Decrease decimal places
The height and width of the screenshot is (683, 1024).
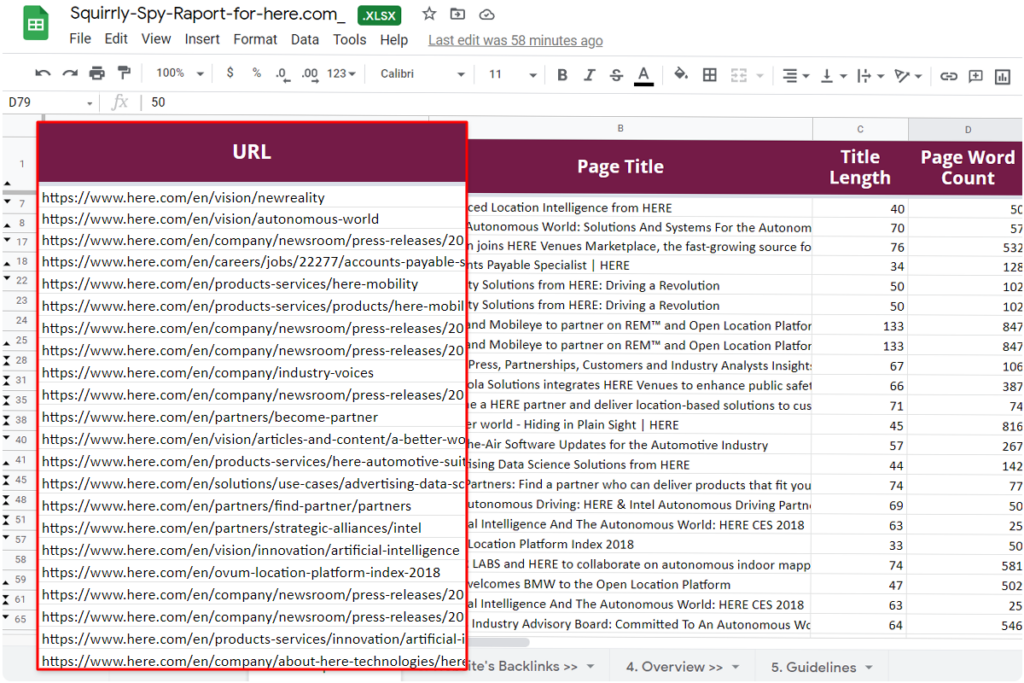click(282, 74)
